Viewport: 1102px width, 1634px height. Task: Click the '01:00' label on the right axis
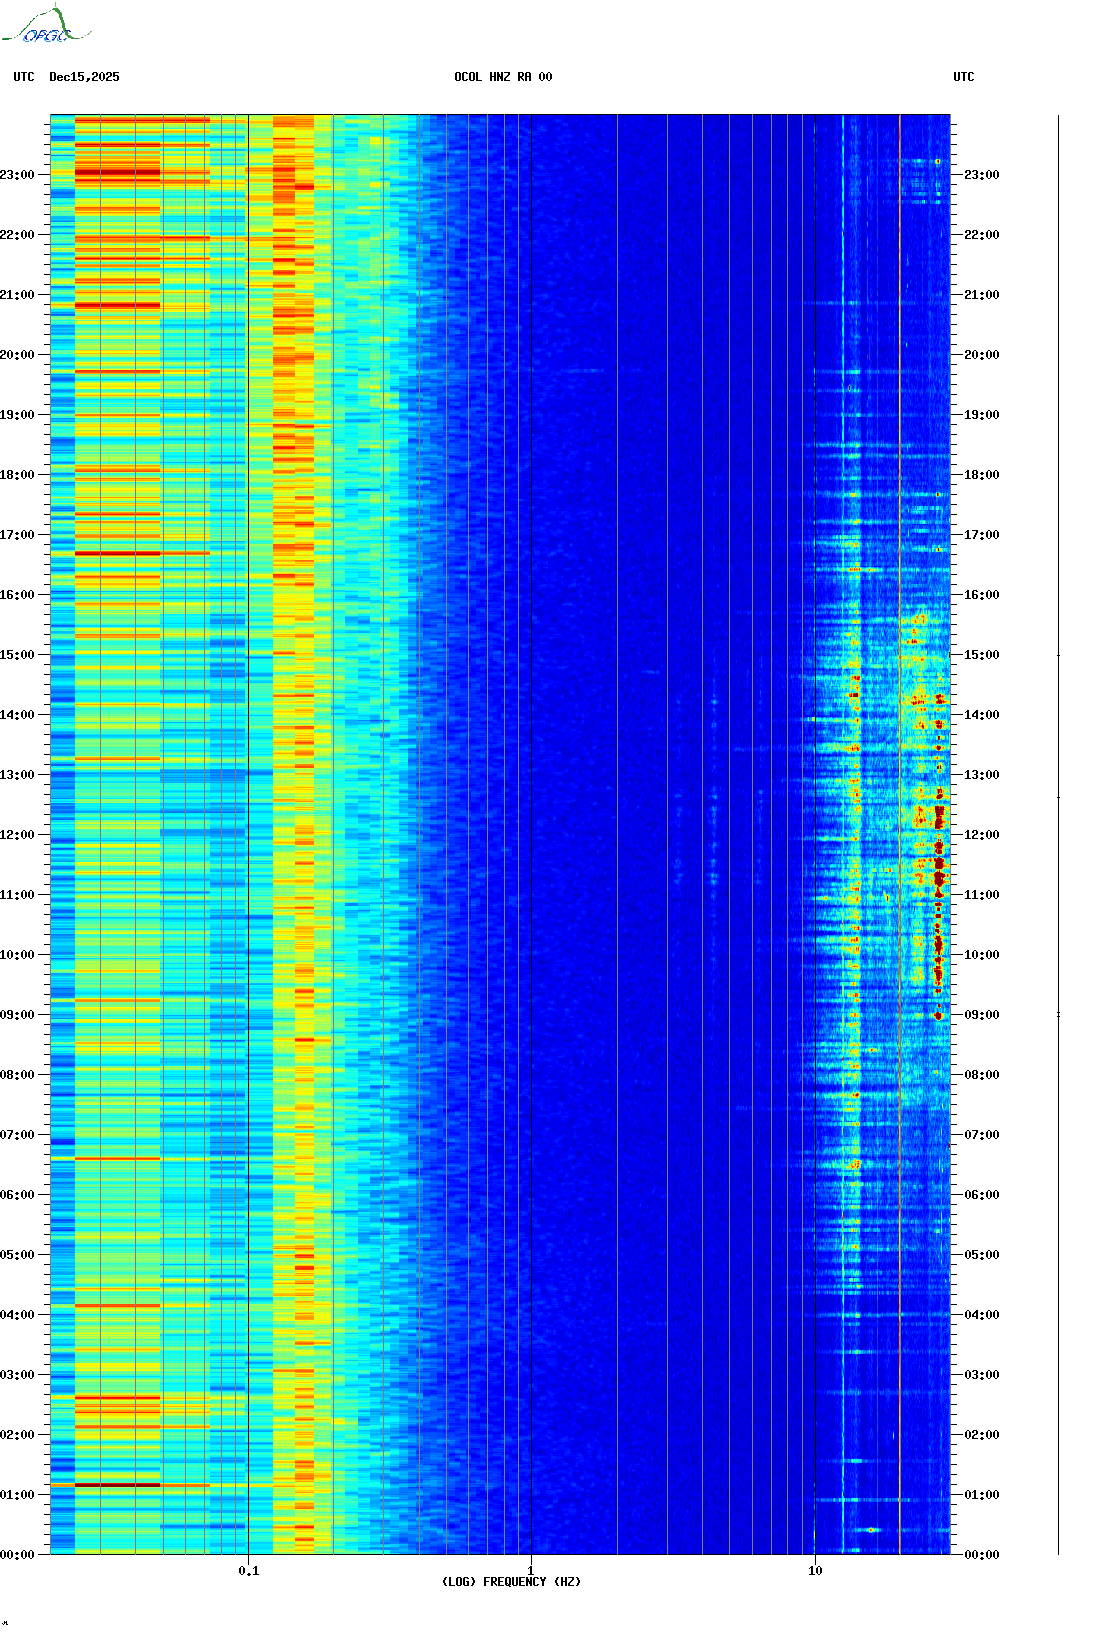982,1495
